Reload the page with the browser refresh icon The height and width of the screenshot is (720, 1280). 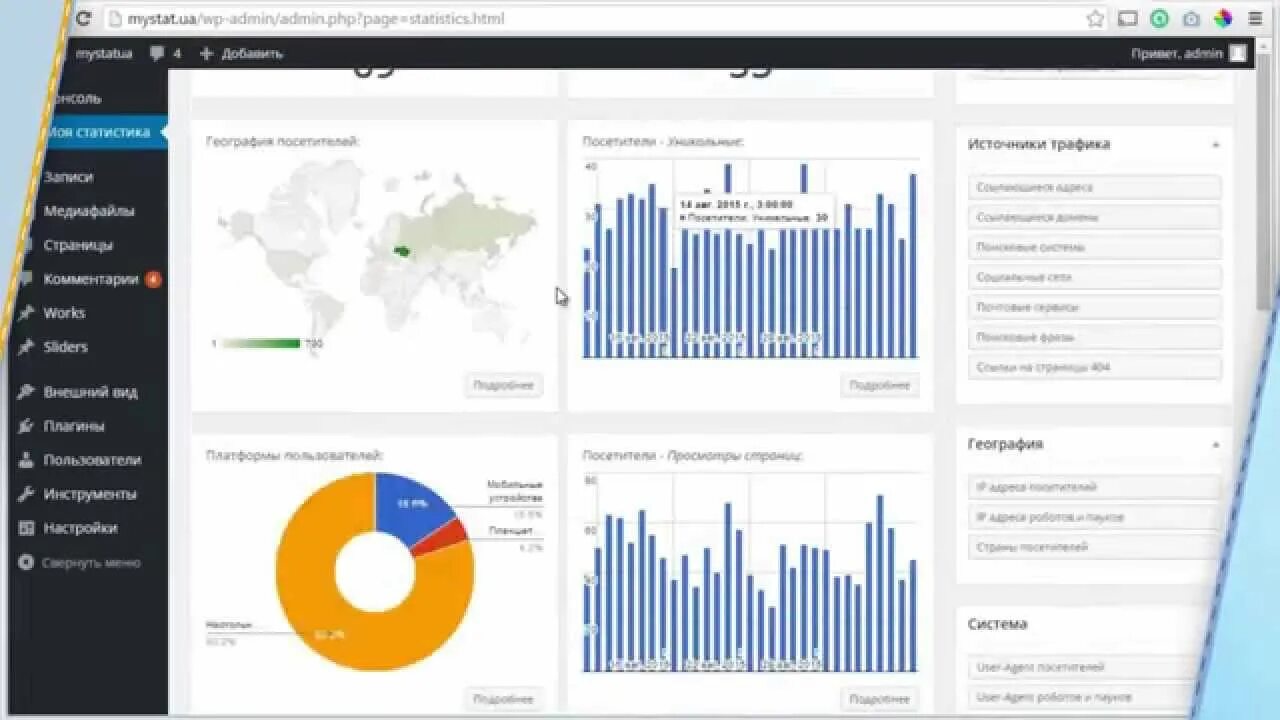click(84, 18)
